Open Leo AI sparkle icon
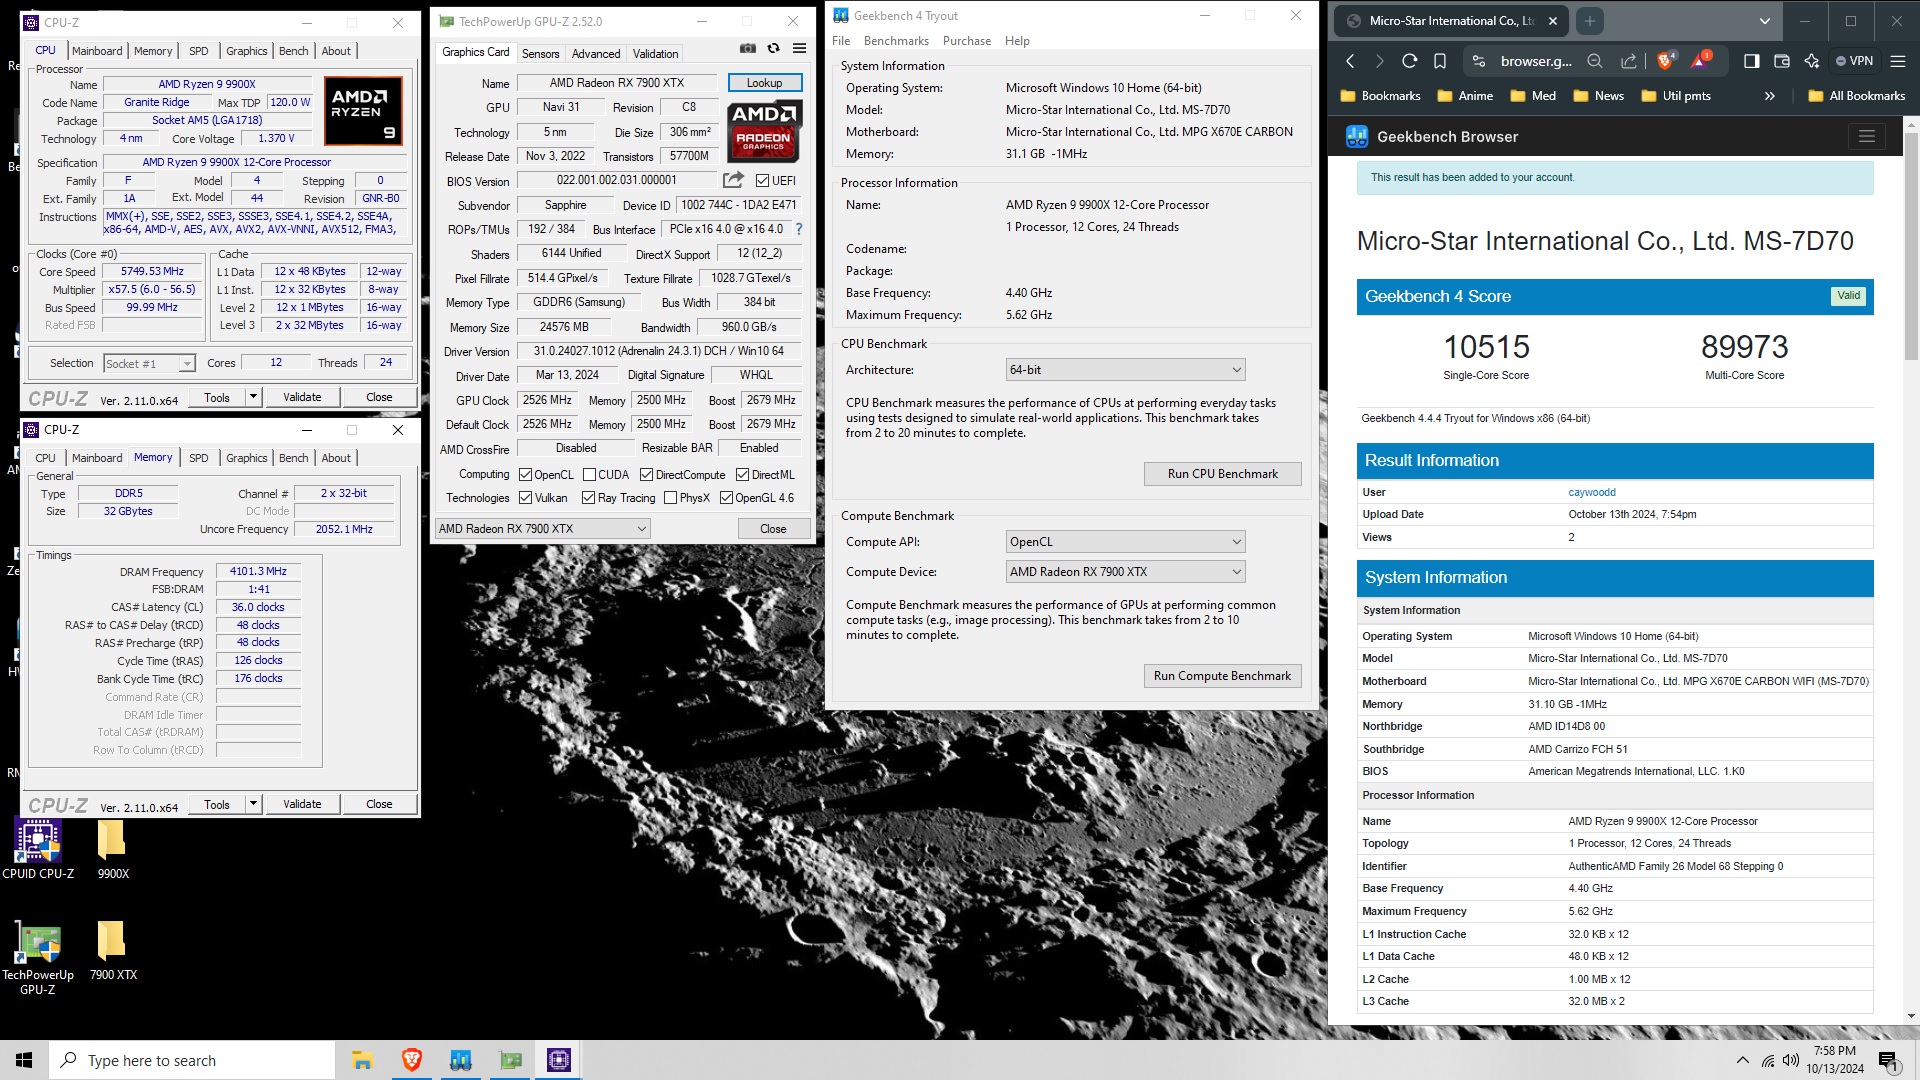The image size is (1920, 1080). [x=1811, y=61]
